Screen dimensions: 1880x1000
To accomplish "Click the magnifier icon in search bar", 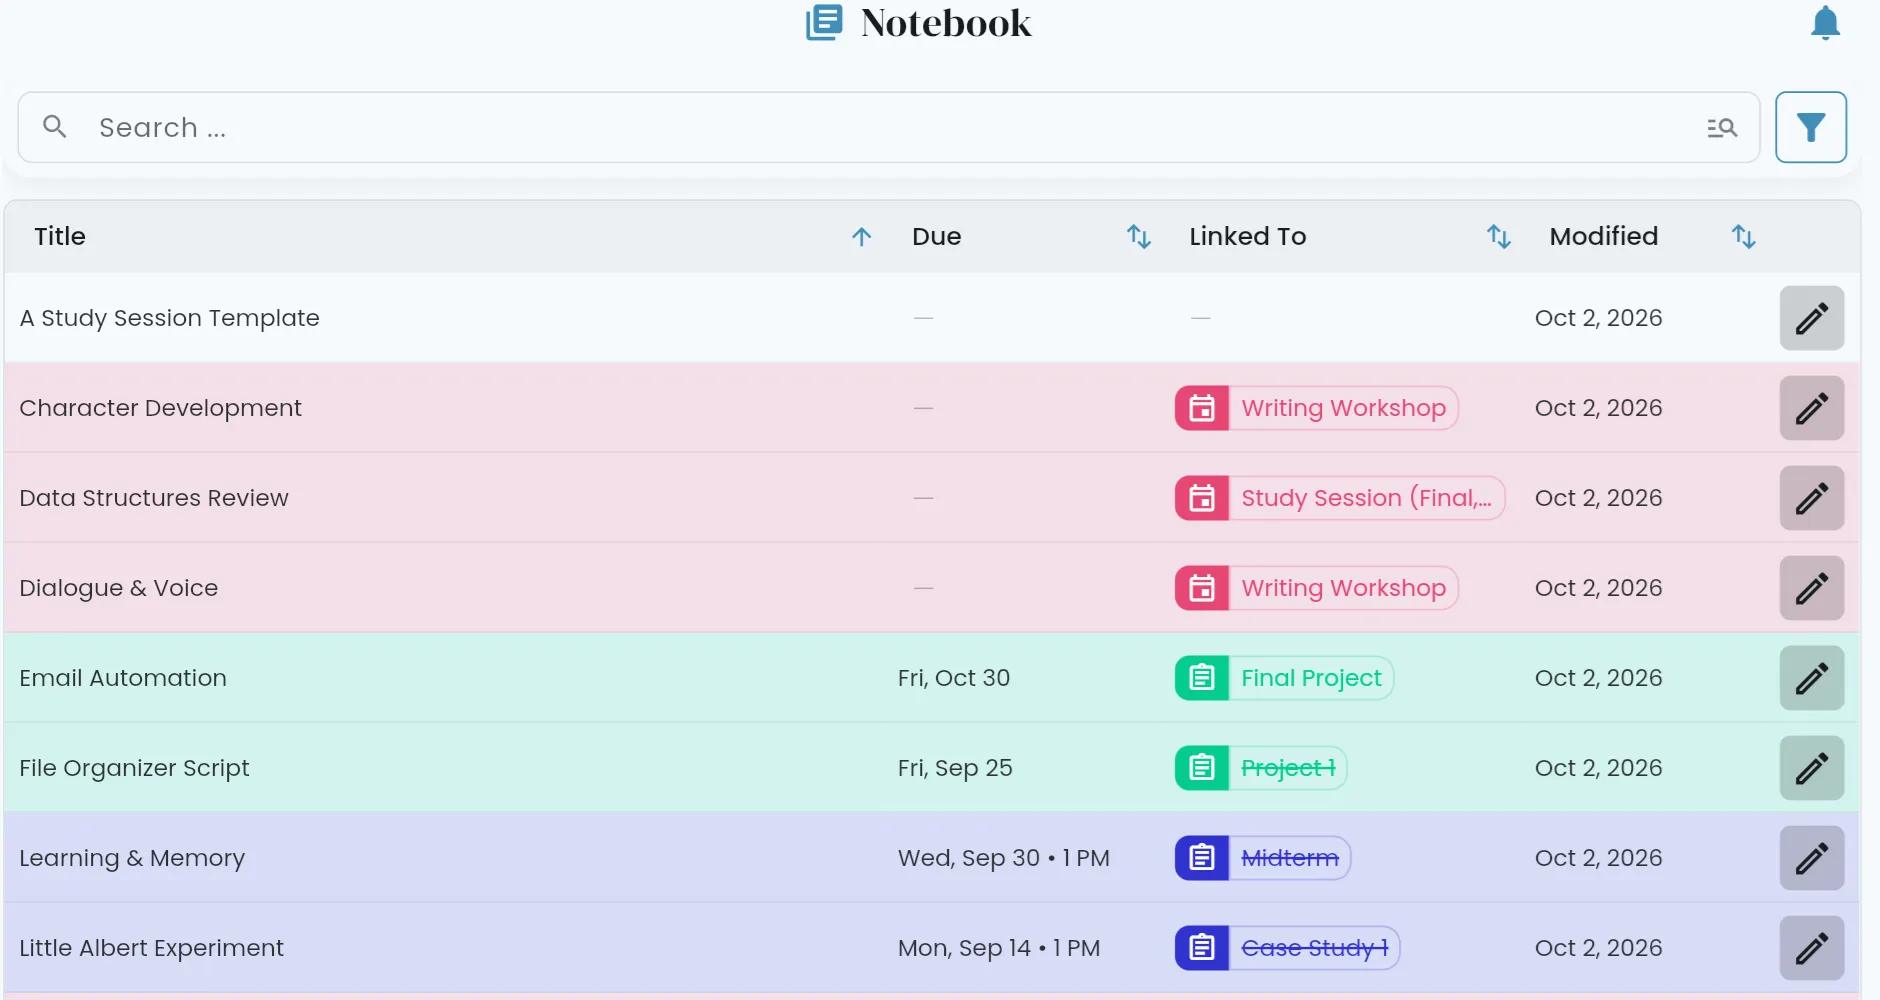I will (x=55, y=126).
